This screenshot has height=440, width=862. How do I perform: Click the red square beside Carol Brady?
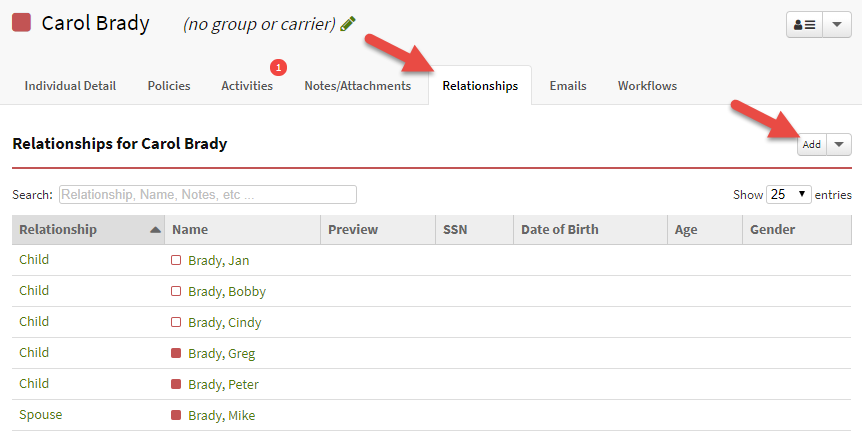[x=21, y=23]
